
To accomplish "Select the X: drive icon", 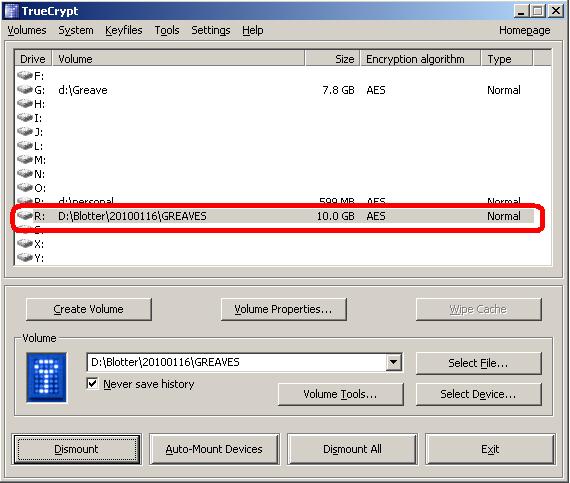I will [25, 243].
